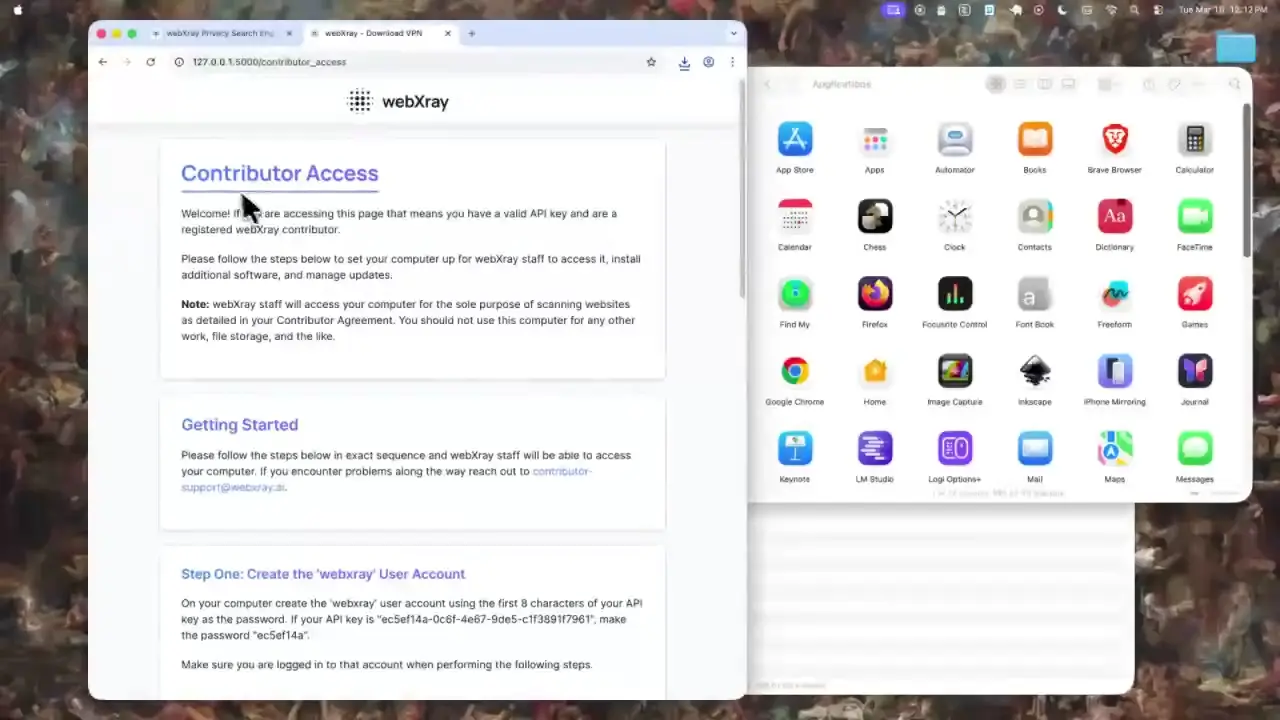This screenshot has height=720, width=1280.
Task: Open the Apps icon in Finder
Action: (x=875, y=139)
